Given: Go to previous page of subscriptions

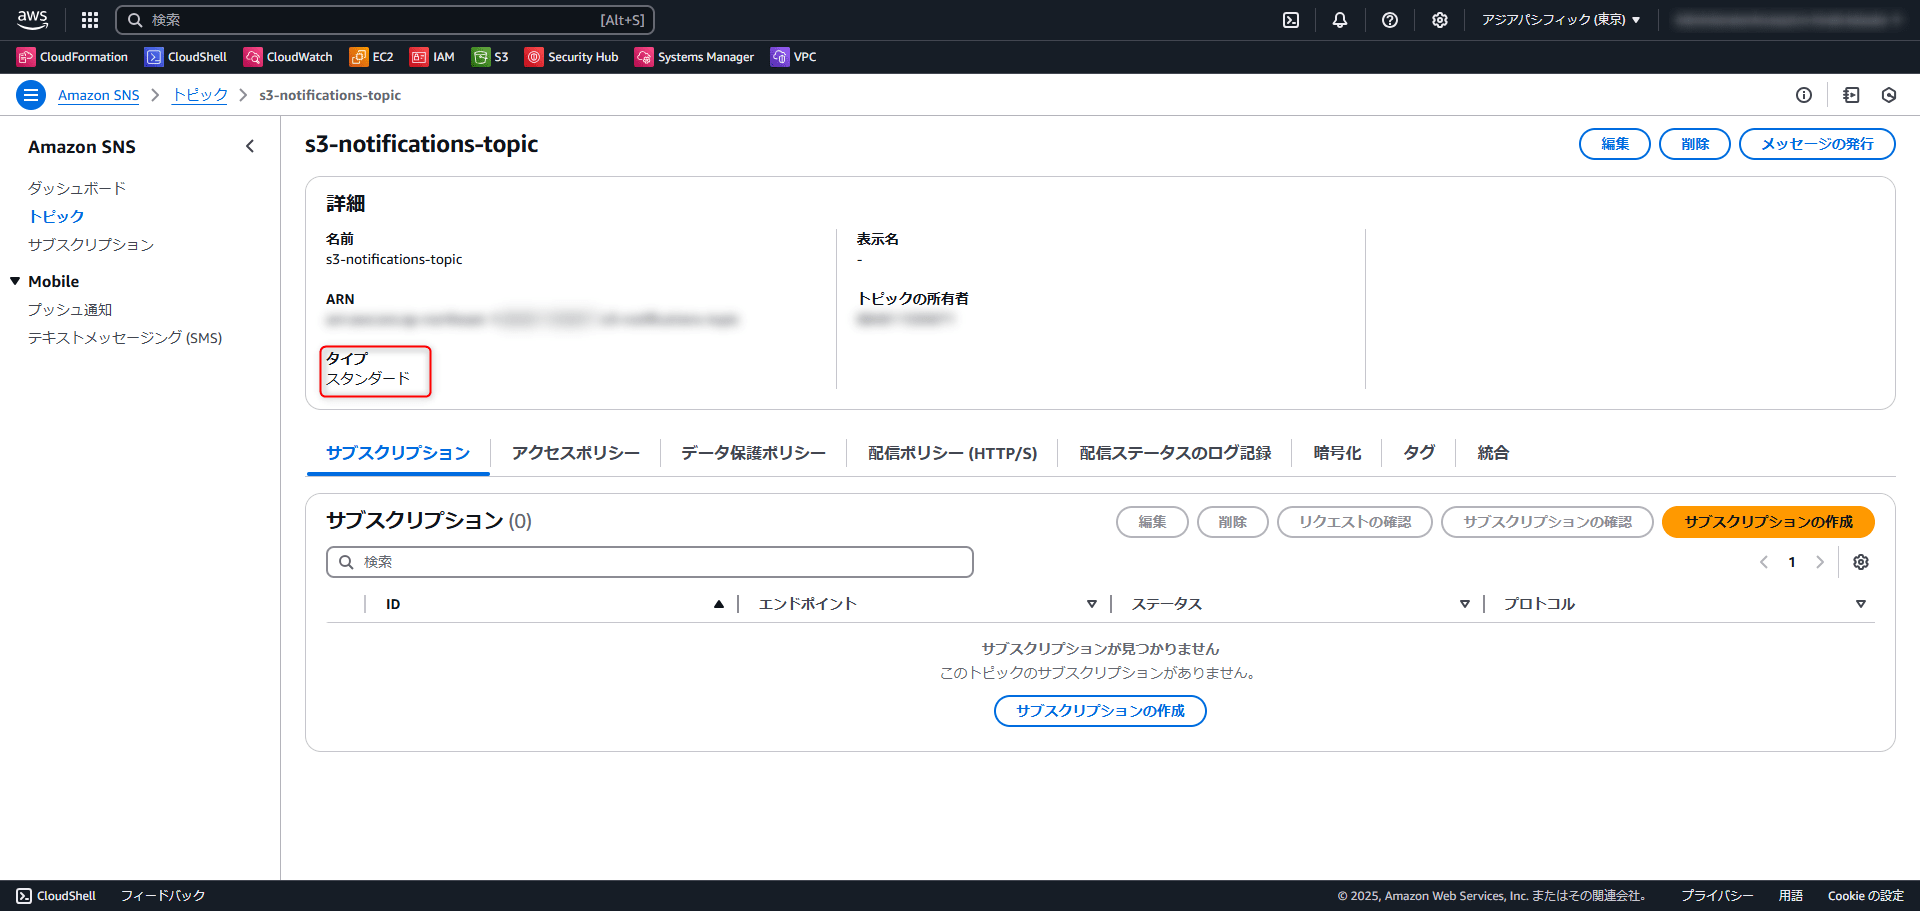Looking at the screenshot, I should [x=1764, y=562].
